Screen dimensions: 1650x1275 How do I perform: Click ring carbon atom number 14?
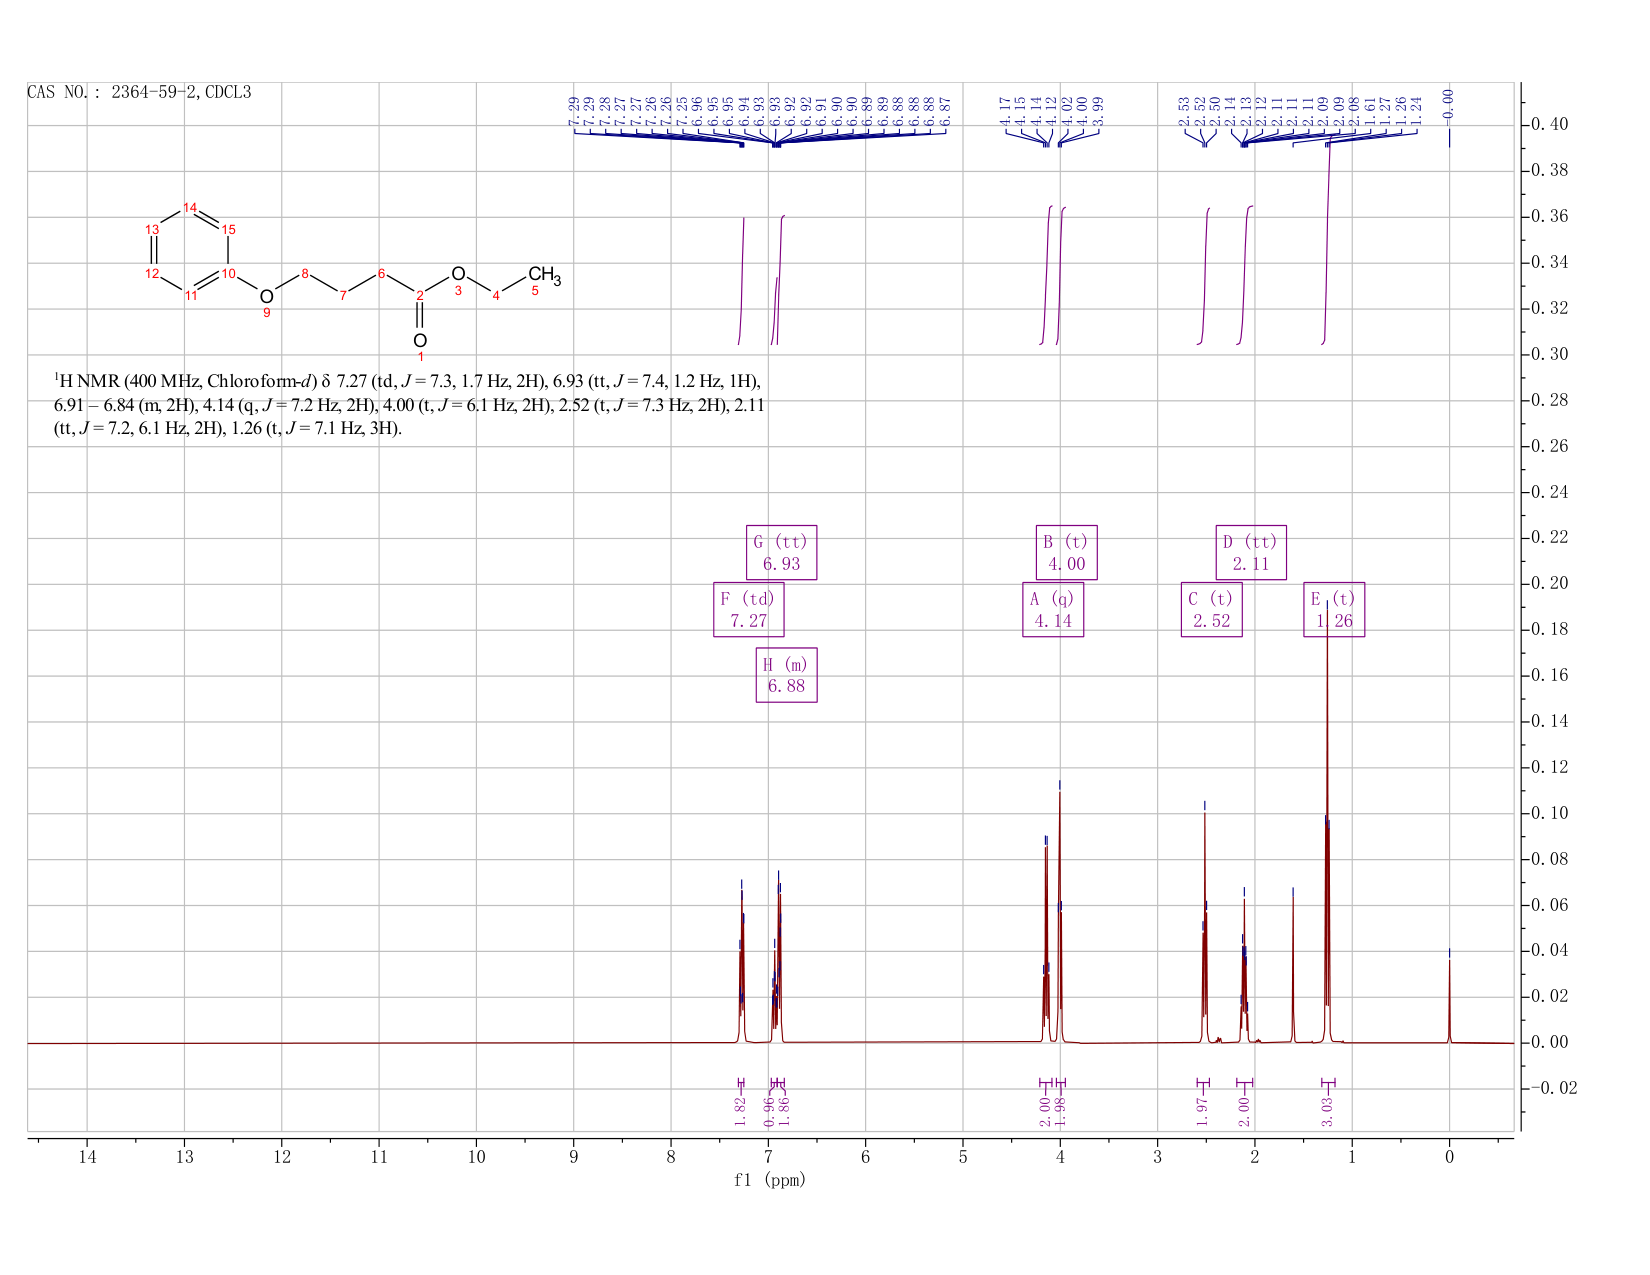[190, 207]
